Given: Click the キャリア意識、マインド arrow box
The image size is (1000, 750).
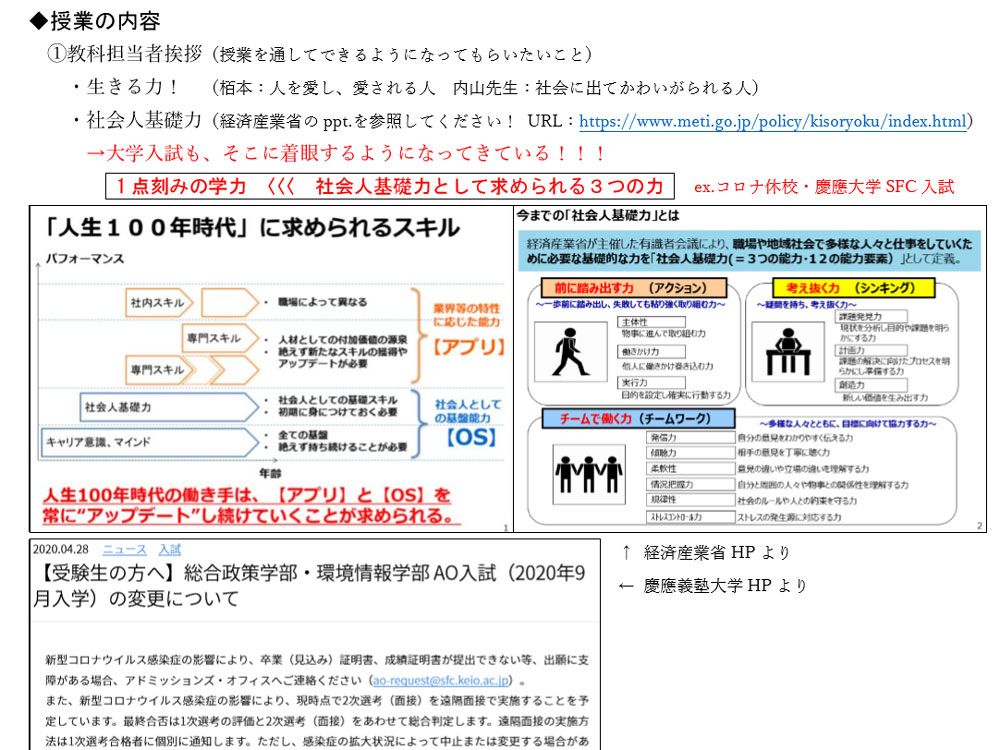Looking at the screenshot, I should (x=151, y=442).
